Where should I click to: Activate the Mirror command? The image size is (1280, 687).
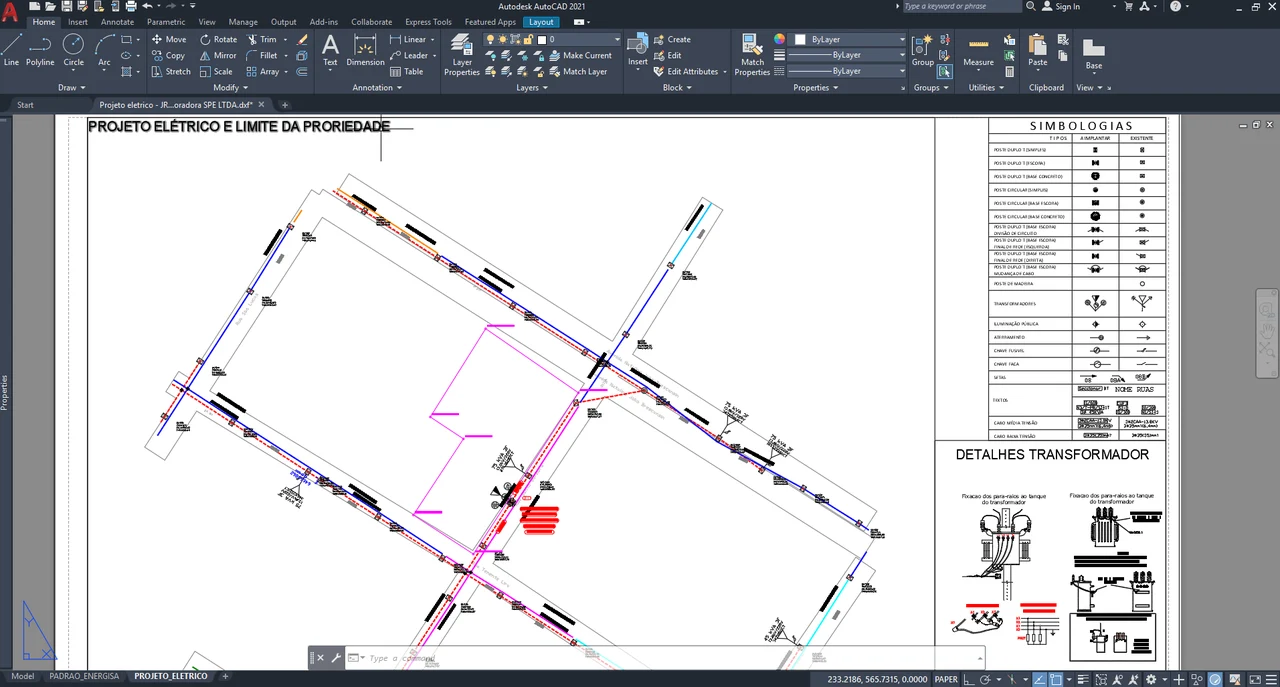[x=217, y=56]
